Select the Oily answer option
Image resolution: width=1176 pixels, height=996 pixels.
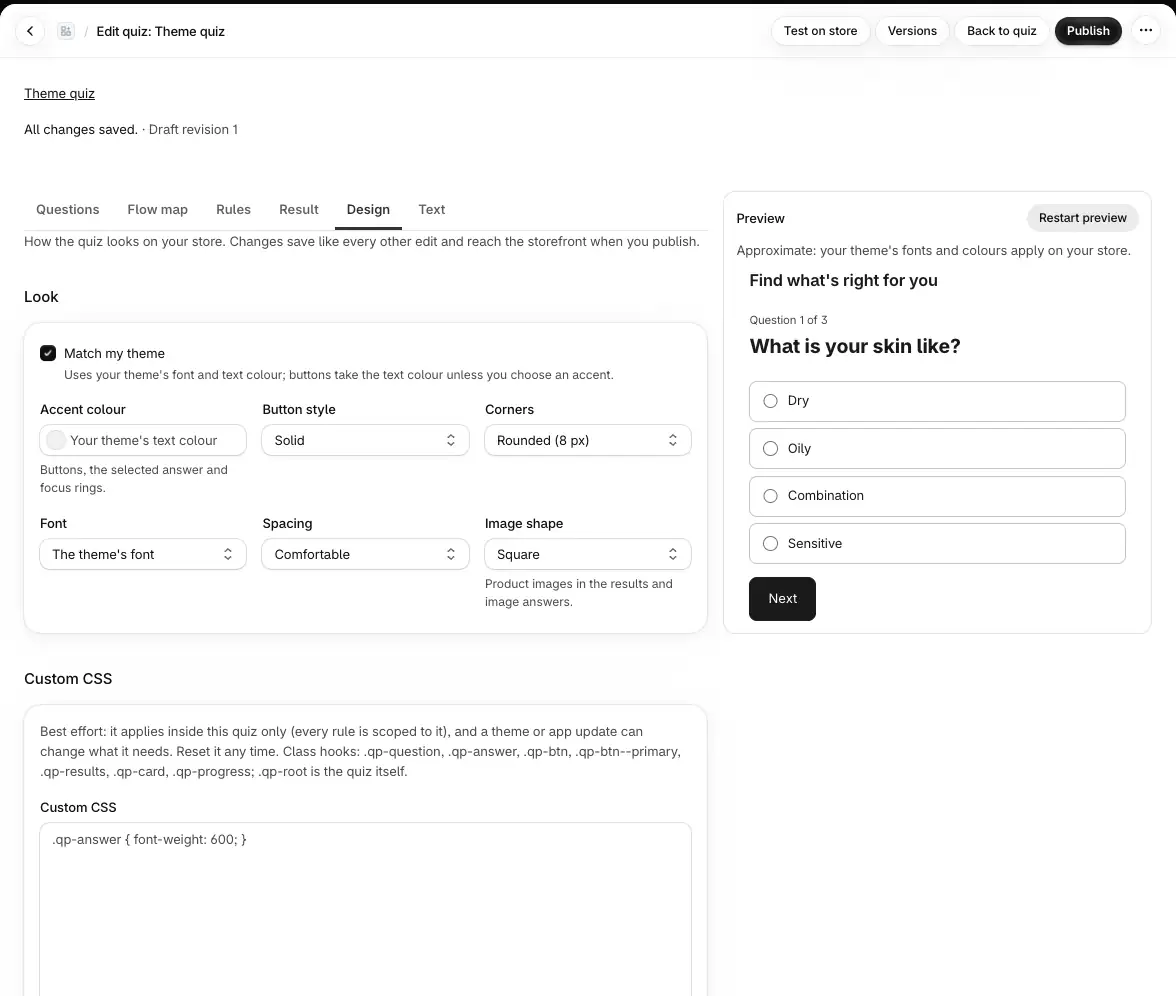[937, 448]
